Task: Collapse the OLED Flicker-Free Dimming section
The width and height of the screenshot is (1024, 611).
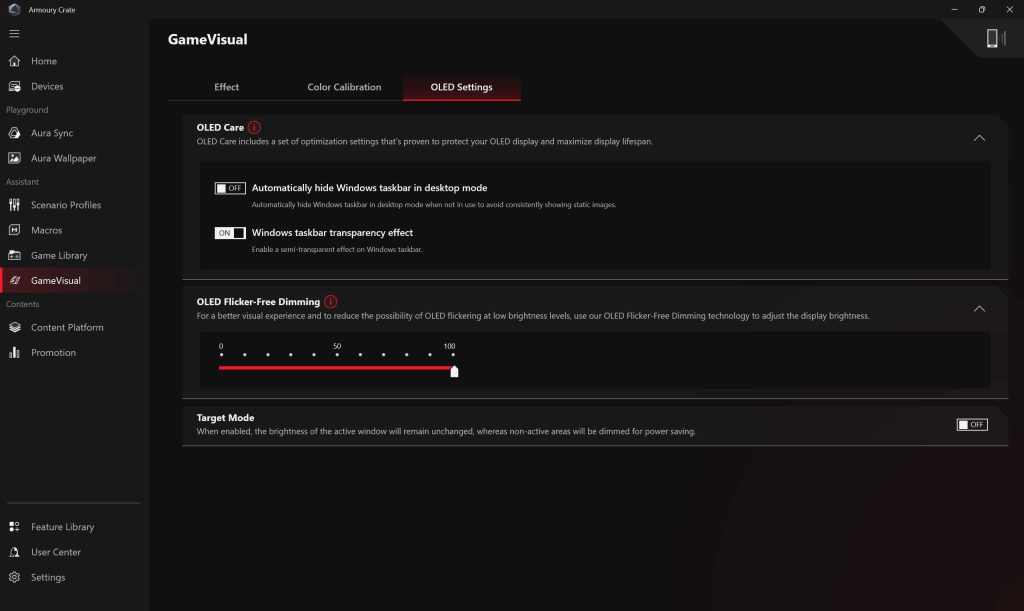Action: (x=979, y=309)
